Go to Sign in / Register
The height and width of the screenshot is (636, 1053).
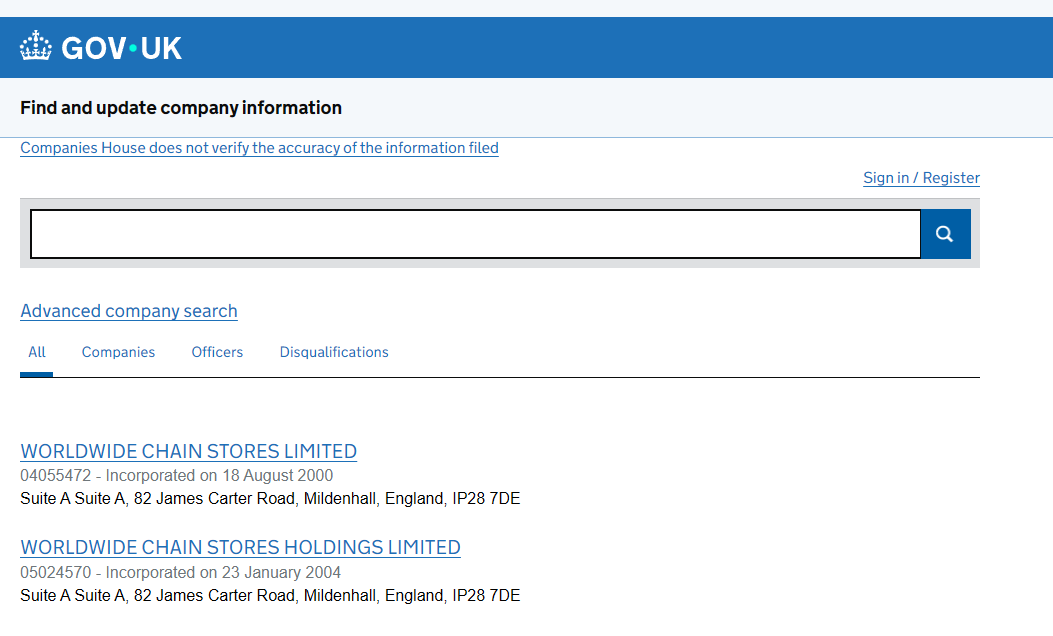tap(921, 178)
